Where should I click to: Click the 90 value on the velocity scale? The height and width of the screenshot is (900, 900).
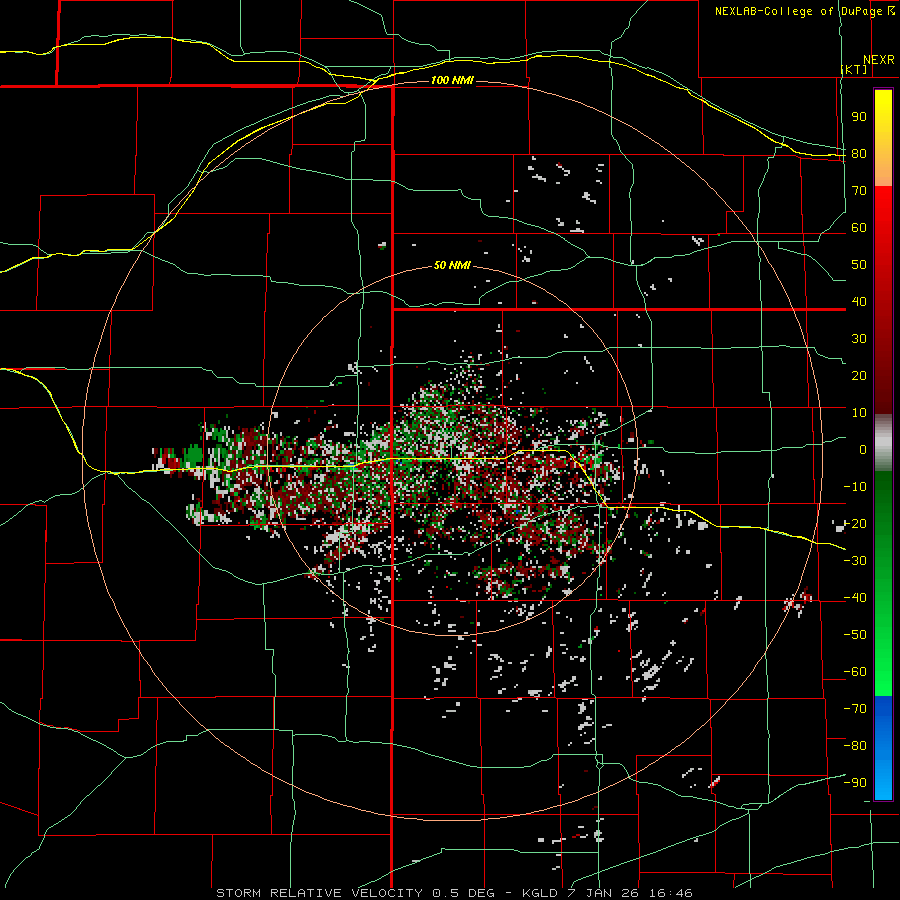(859, 117)
